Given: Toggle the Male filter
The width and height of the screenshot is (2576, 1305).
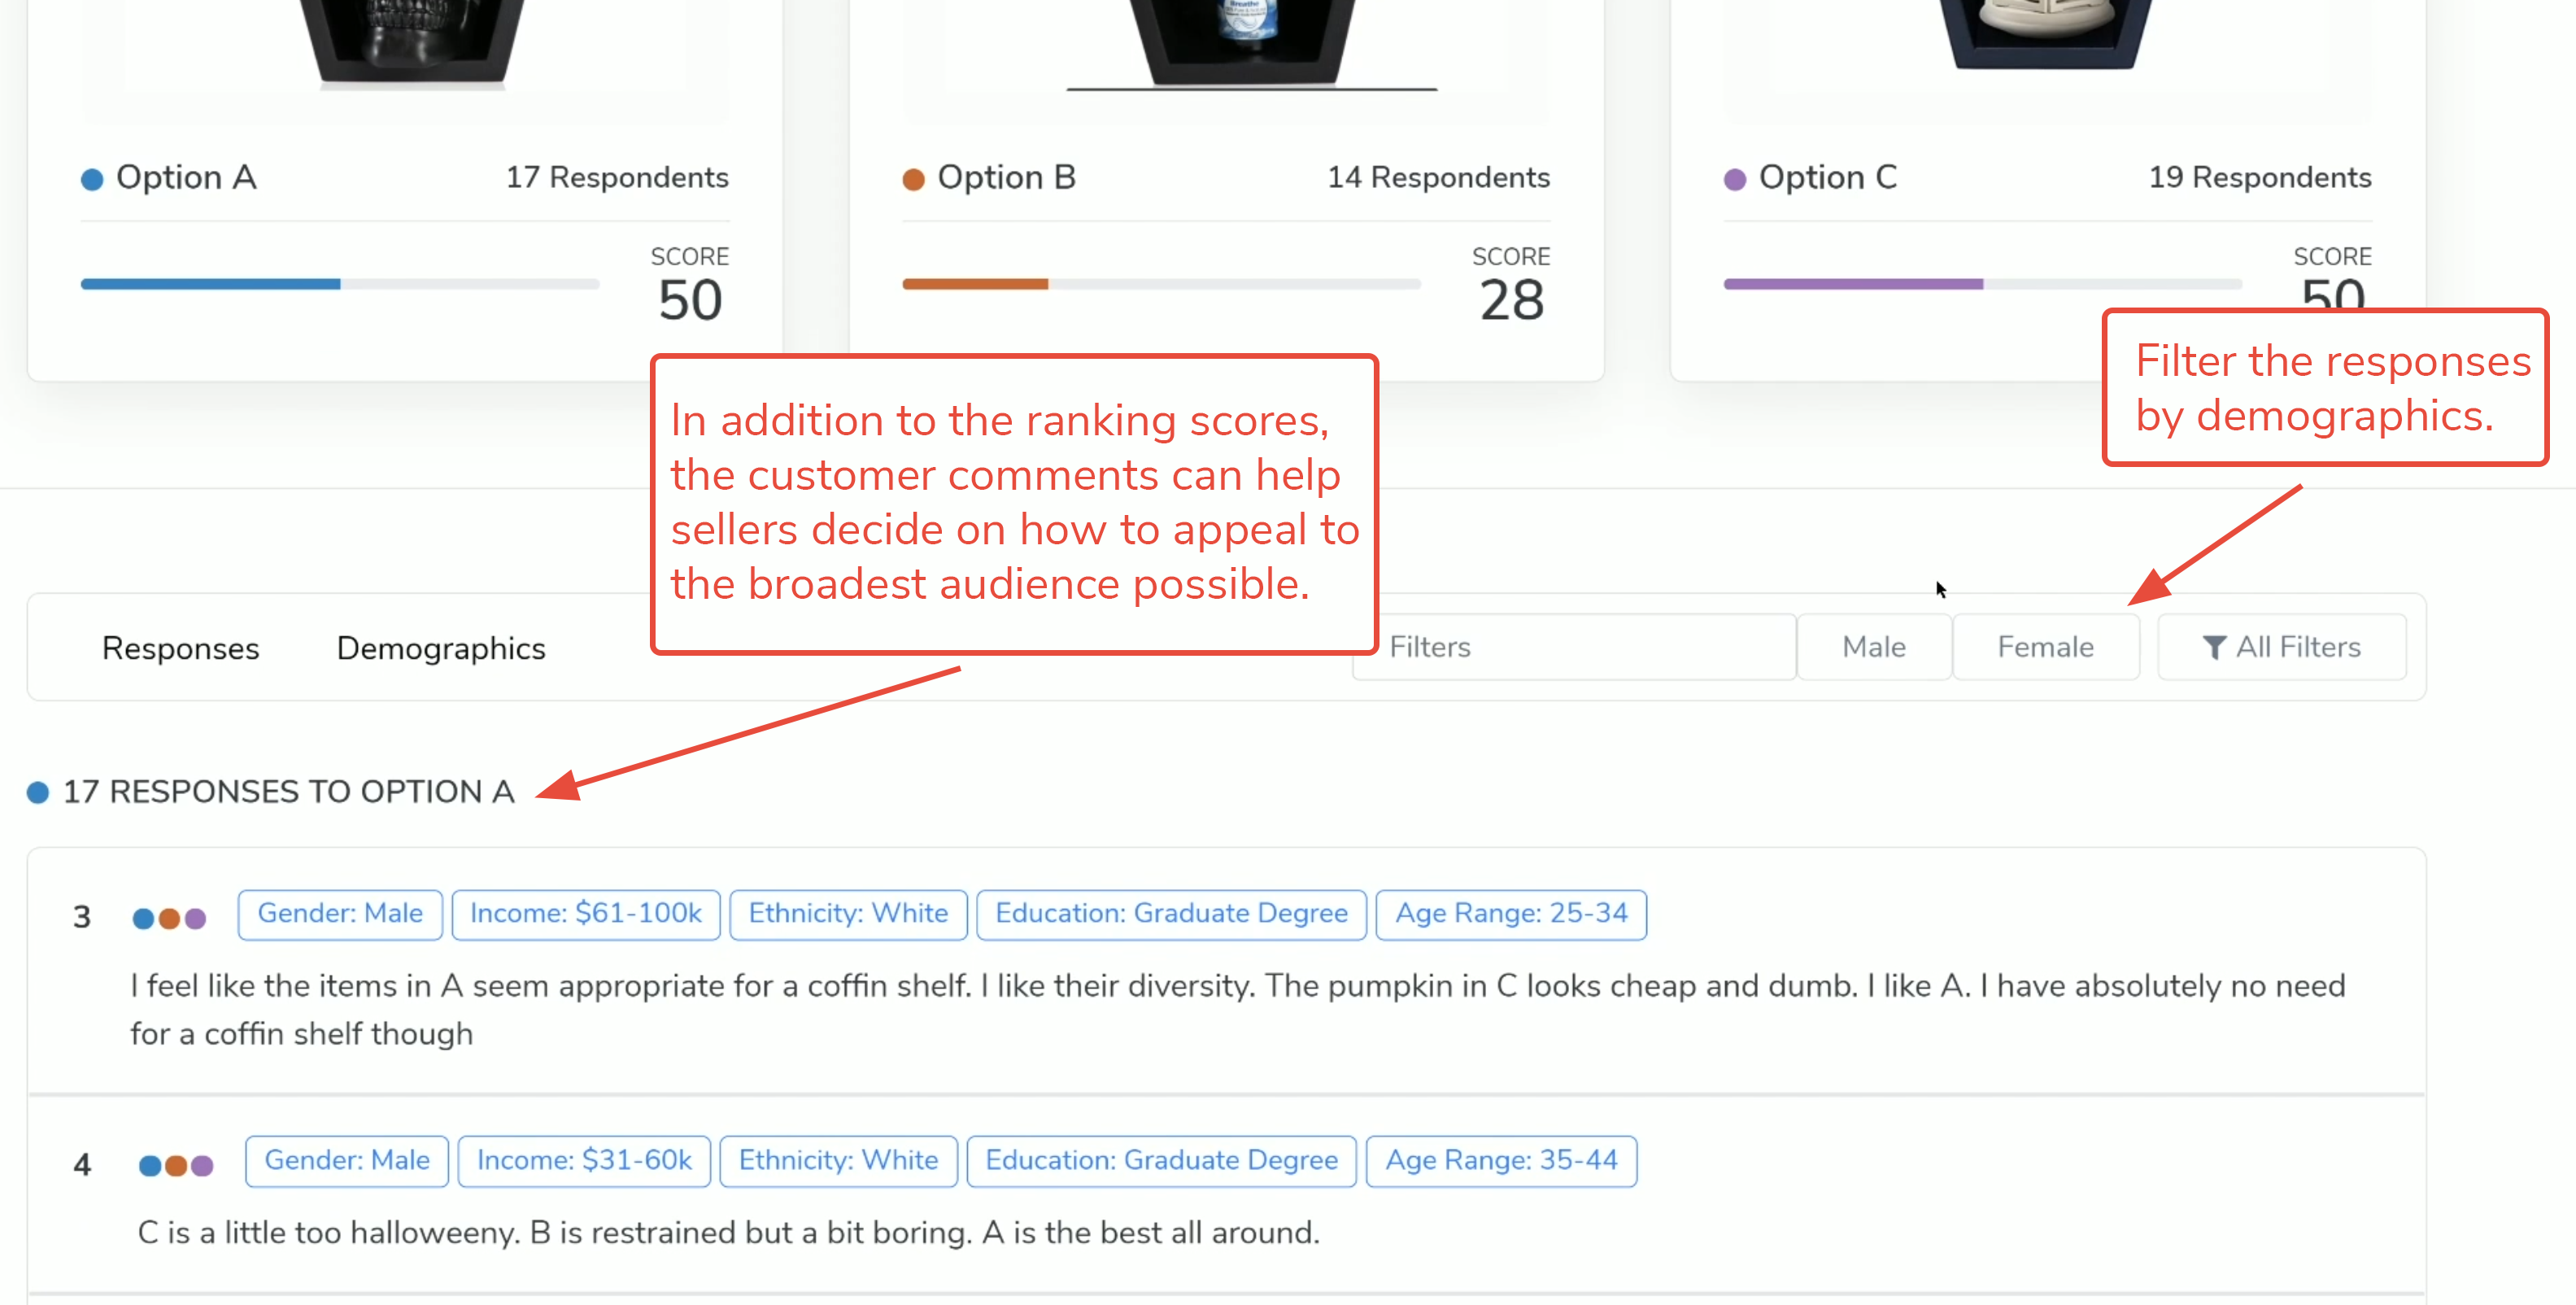Looking at the screenshot, I should 1873,647.
